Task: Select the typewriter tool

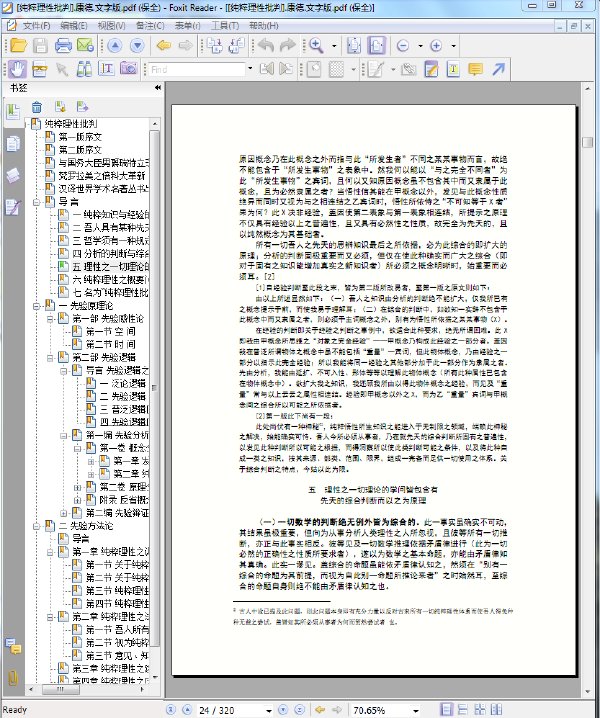Action: point(453,69)
